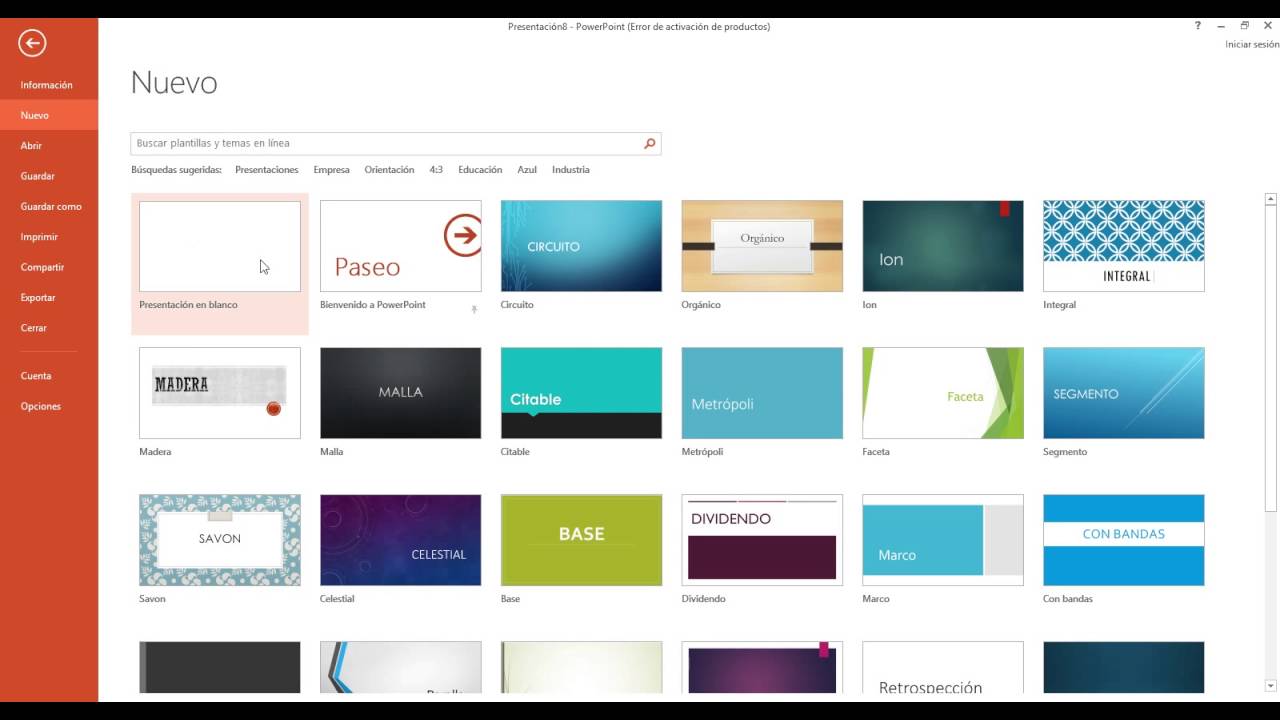This screenshot has width=1280, height=720.
Task: Select the Segmento template thumbnail
Action: 1124,393
